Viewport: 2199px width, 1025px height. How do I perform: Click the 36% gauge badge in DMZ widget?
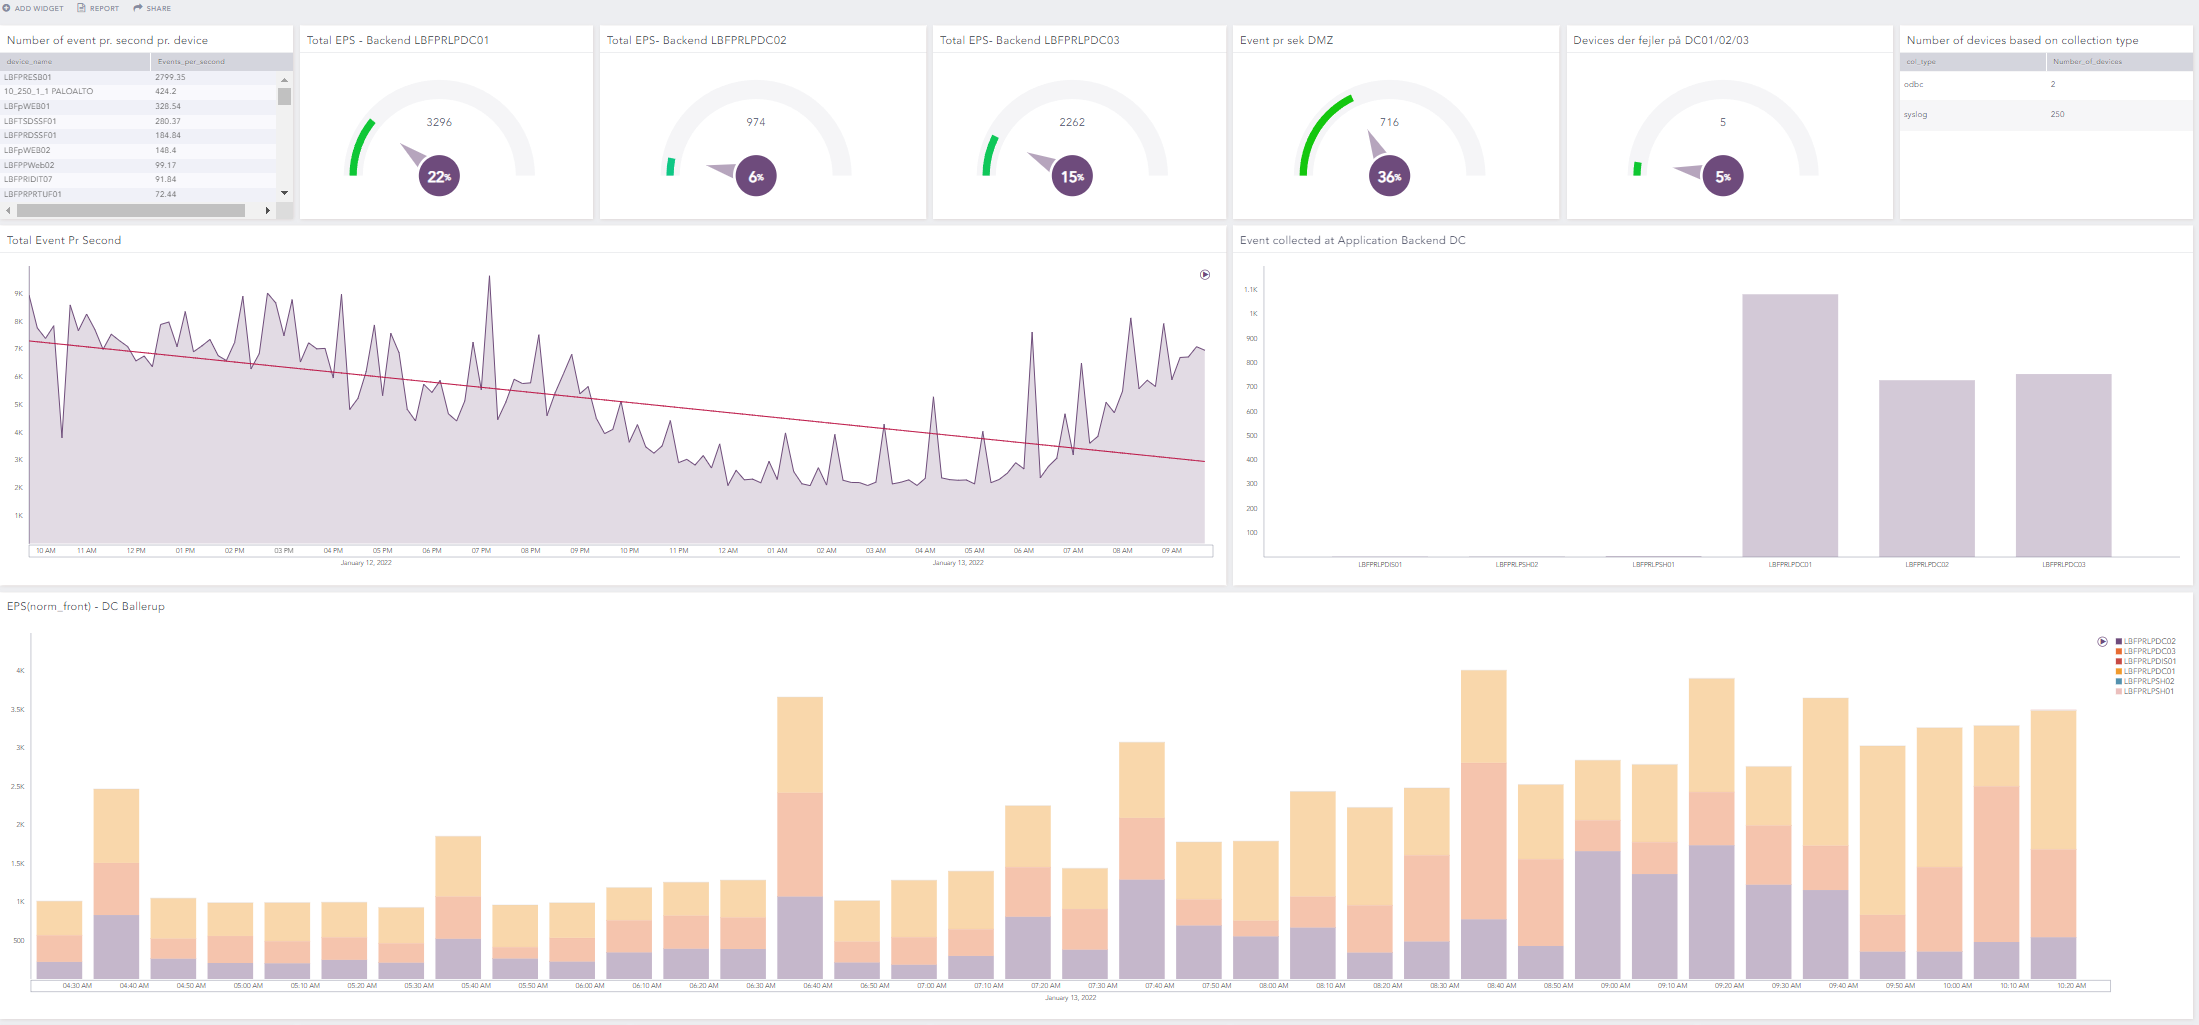1389,177
